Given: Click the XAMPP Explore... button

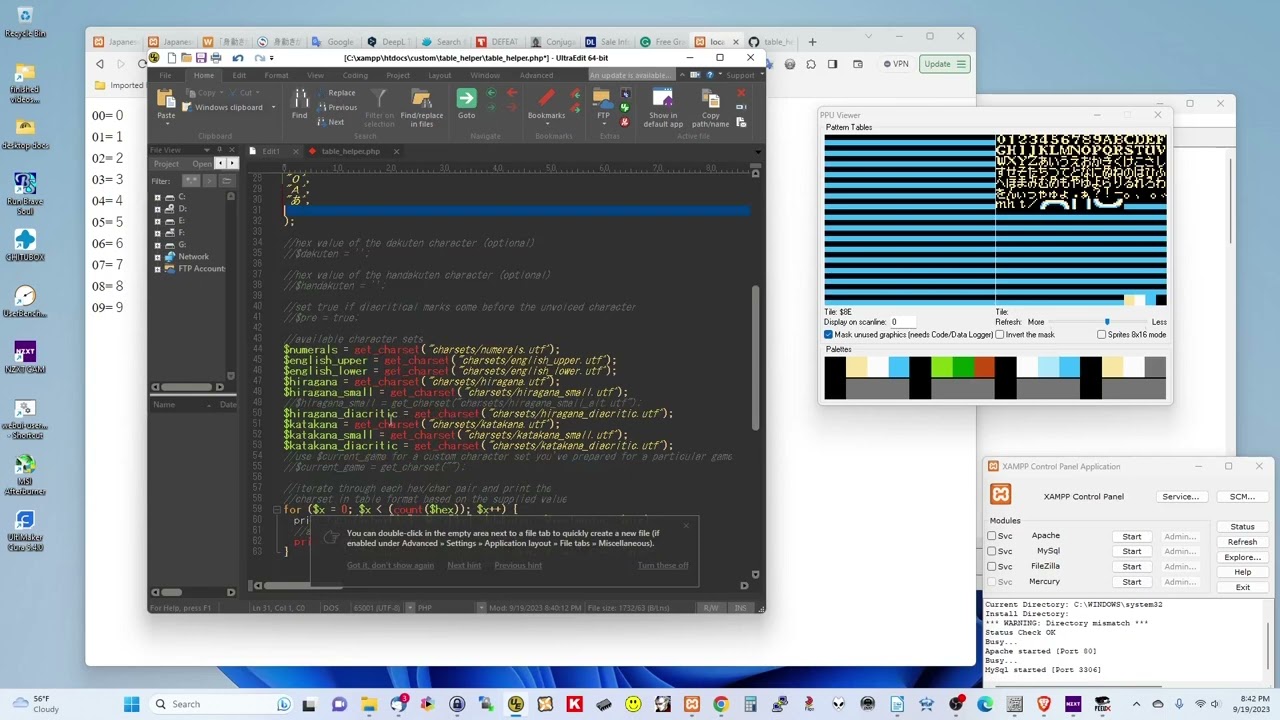Looking at the screenshot, I should pos(1242,557).
